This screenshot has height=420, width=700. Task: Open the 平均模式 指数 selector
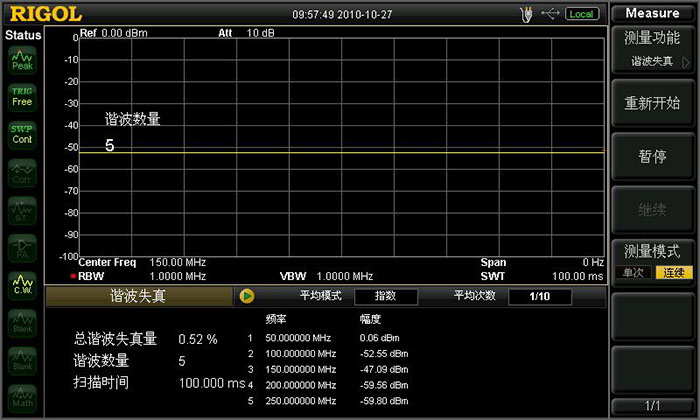click(x=385, y=296)
